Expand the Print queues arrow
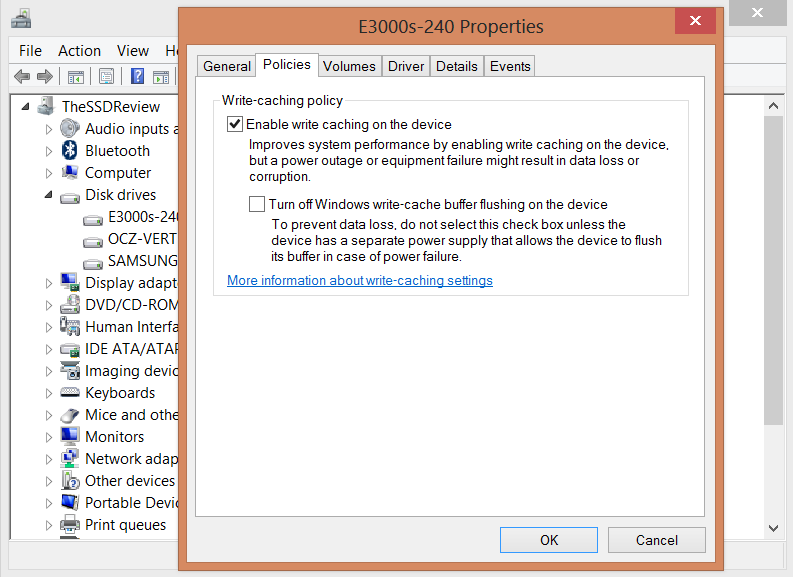This screenshot has height=577, width=793. [x=49, y=525]
